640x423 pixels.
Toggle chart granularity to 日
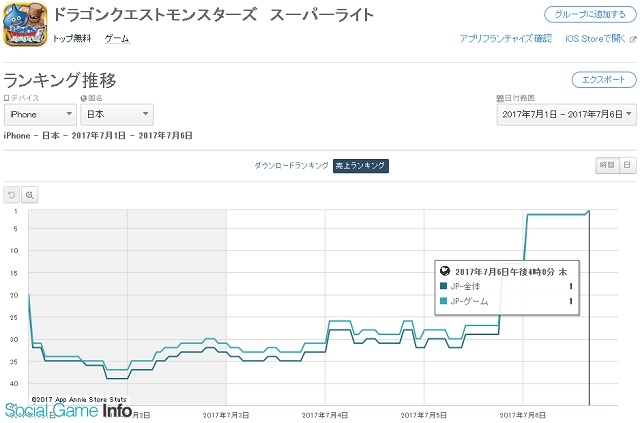(x=627, y=165)
